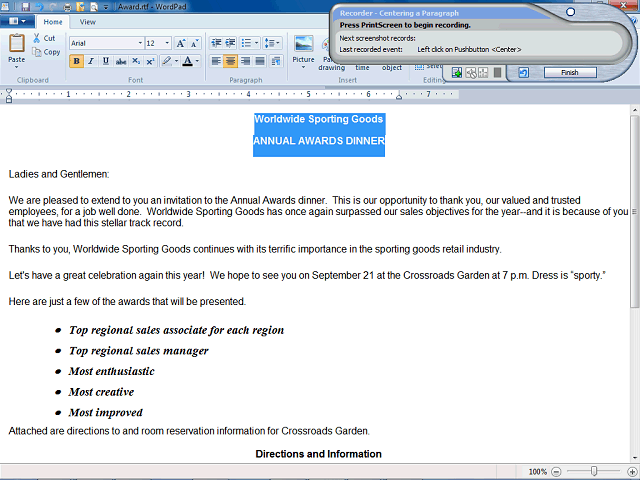Open the Line spacing dropdown
The image size is (640, 480).
(272, 43)
